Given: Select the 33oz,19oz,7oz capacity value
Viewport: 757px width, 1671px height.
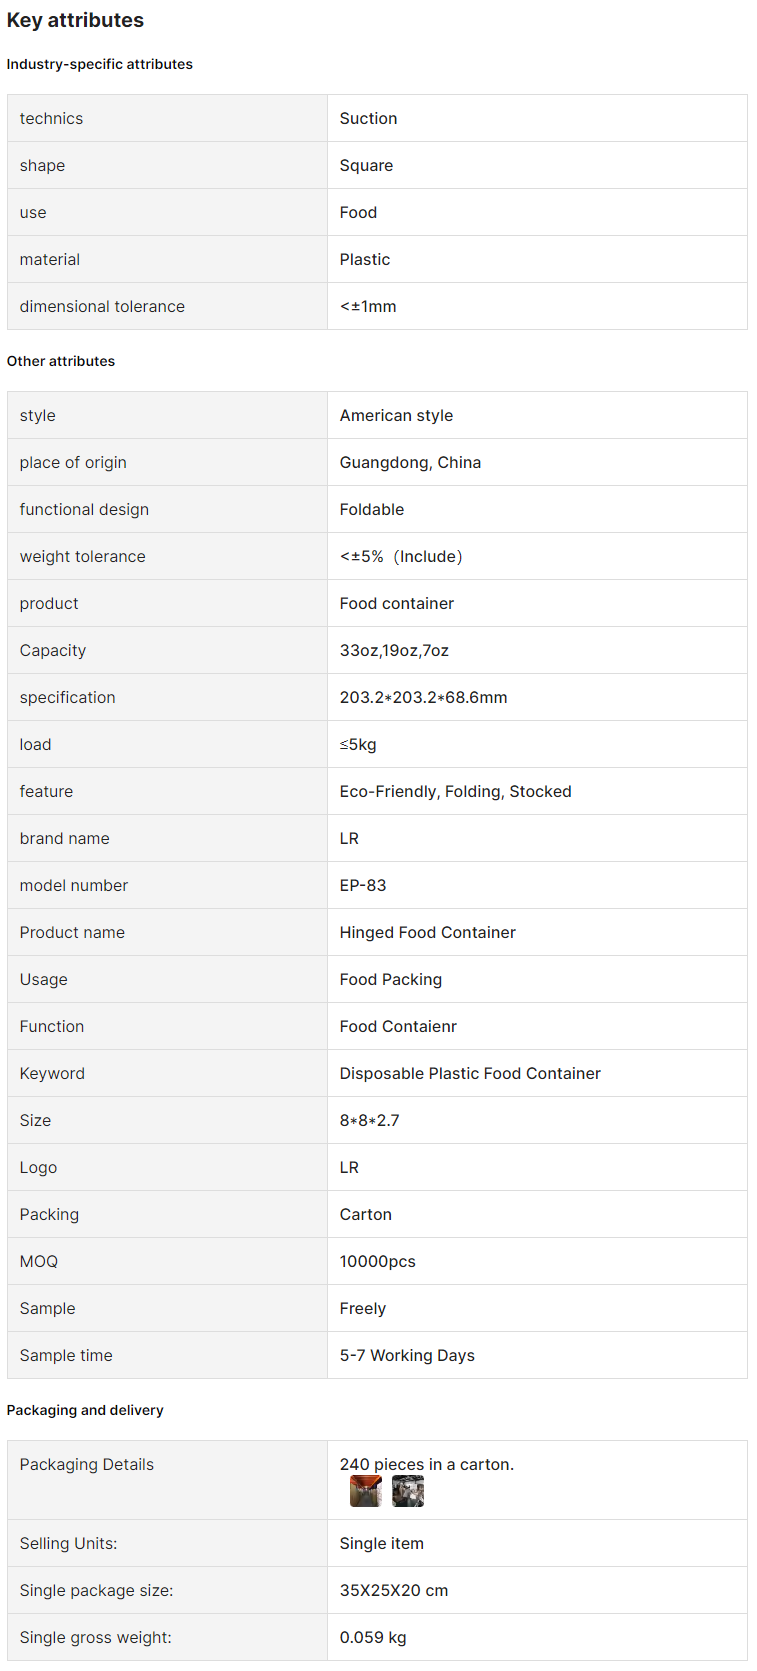Looking at the screenshot, I should pyautogui.click(x=394, y=650).
